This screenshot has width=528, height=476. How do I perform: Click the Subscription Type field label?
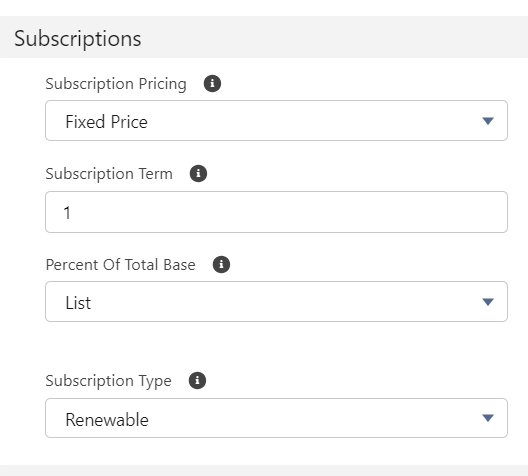point(108,381)
